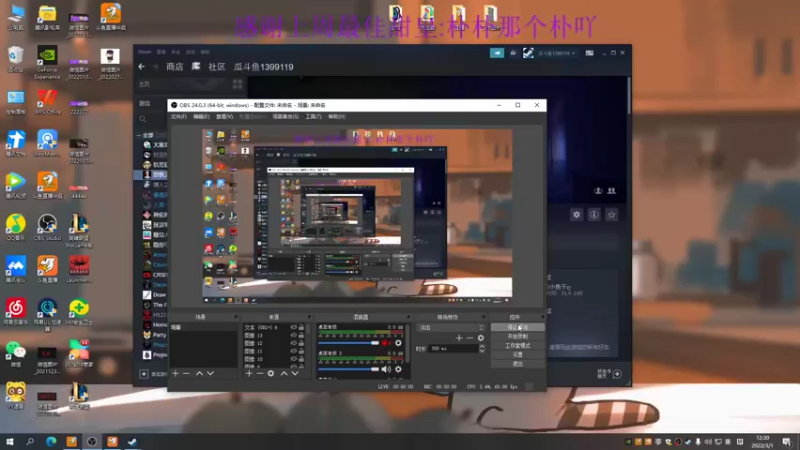Hide the 图像 11 source eye icon

tap(293, 351)
